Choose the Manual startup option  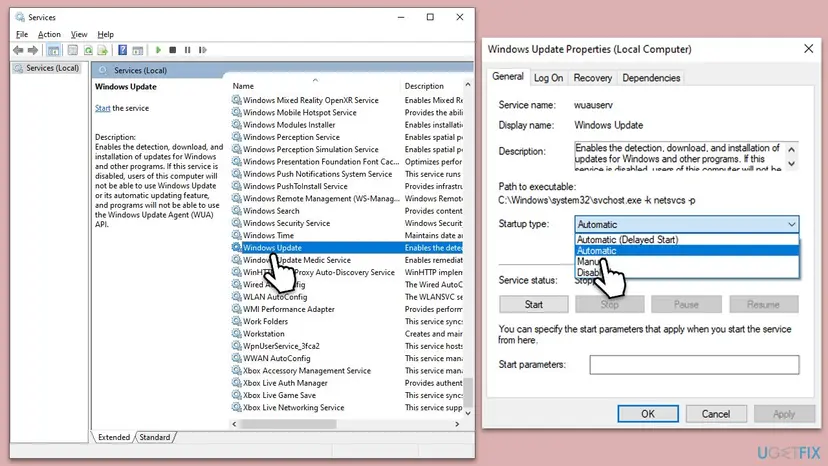(x=686, y=262)
